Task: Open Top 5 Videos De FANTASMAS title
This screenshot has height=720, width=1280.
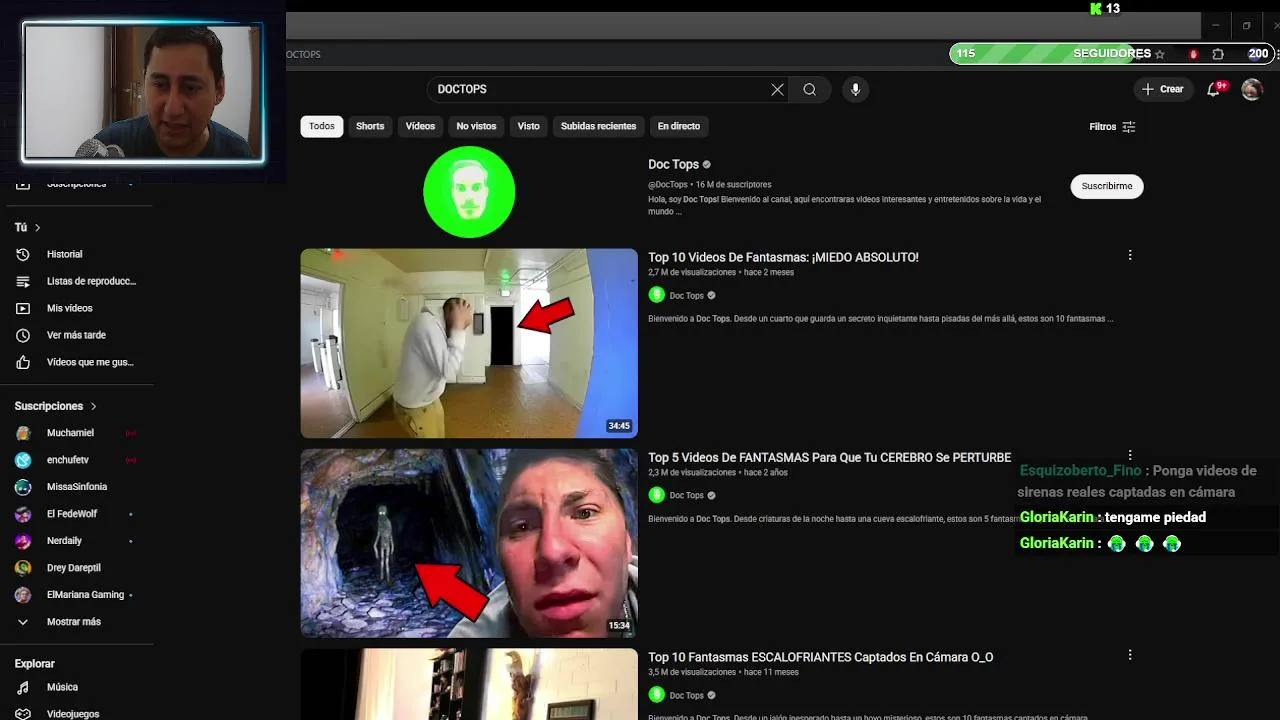Action: [x=829, y=458]
